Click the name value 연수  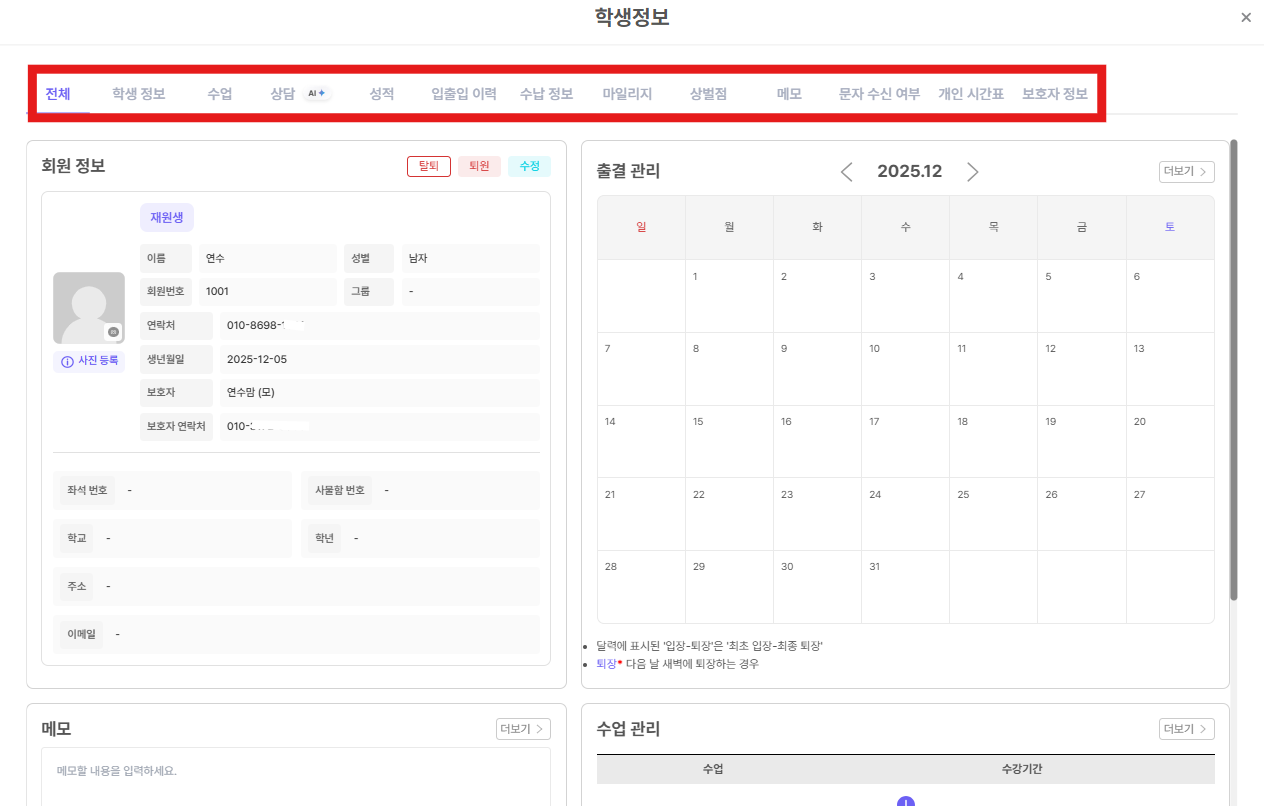point(268,258)
